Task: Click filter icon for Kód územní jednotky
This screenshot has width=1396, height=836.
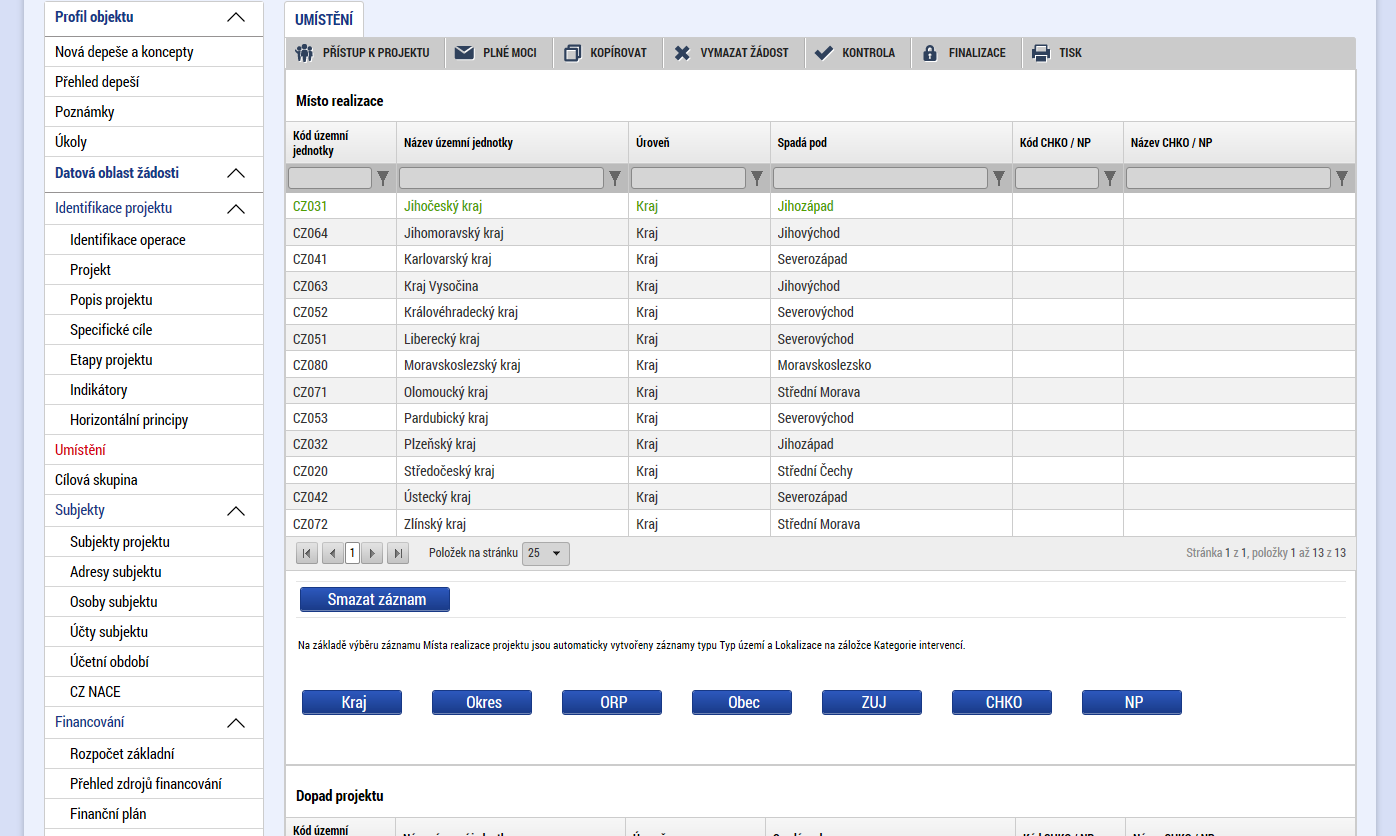Action: point(383,178)
